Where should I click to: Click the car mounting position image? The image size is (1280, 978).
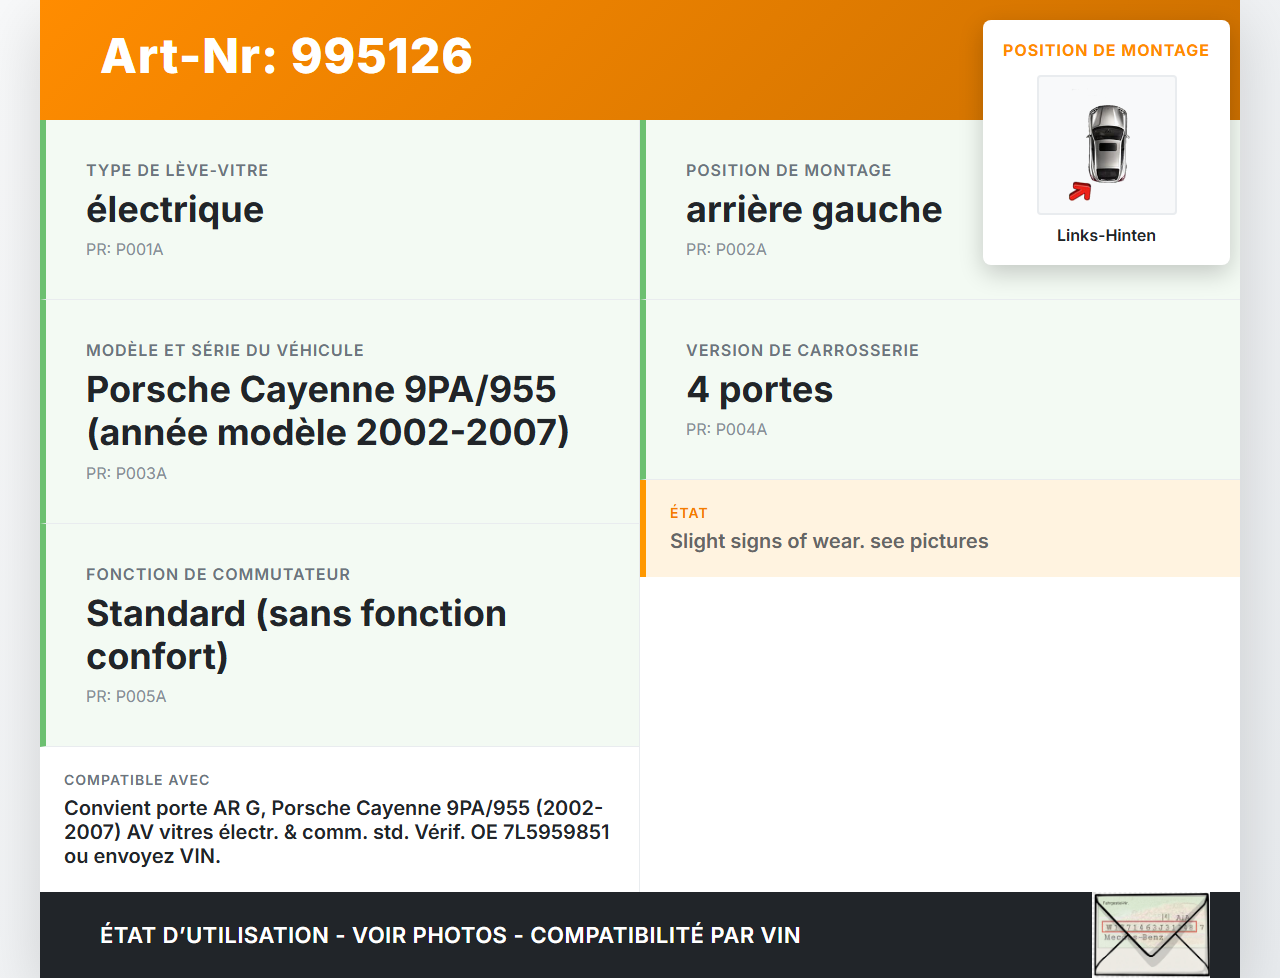pos(1106,145)
